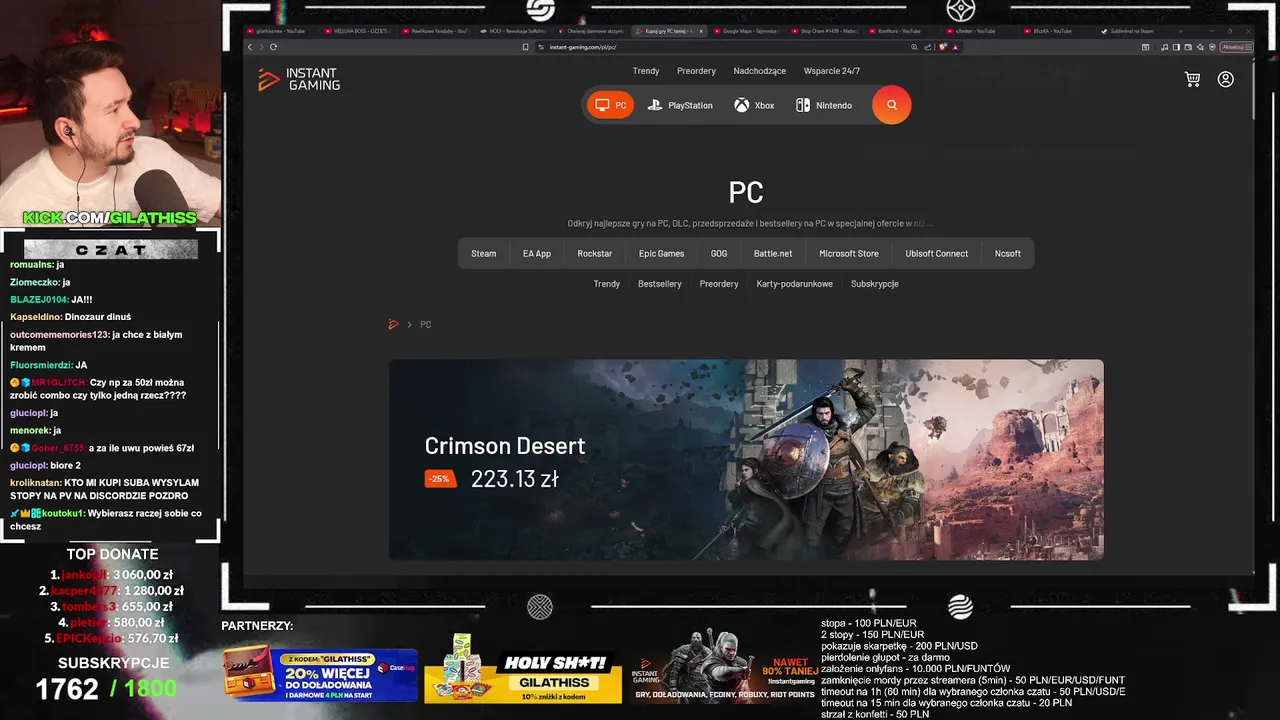Select the PC platform button

coord(610,105)
